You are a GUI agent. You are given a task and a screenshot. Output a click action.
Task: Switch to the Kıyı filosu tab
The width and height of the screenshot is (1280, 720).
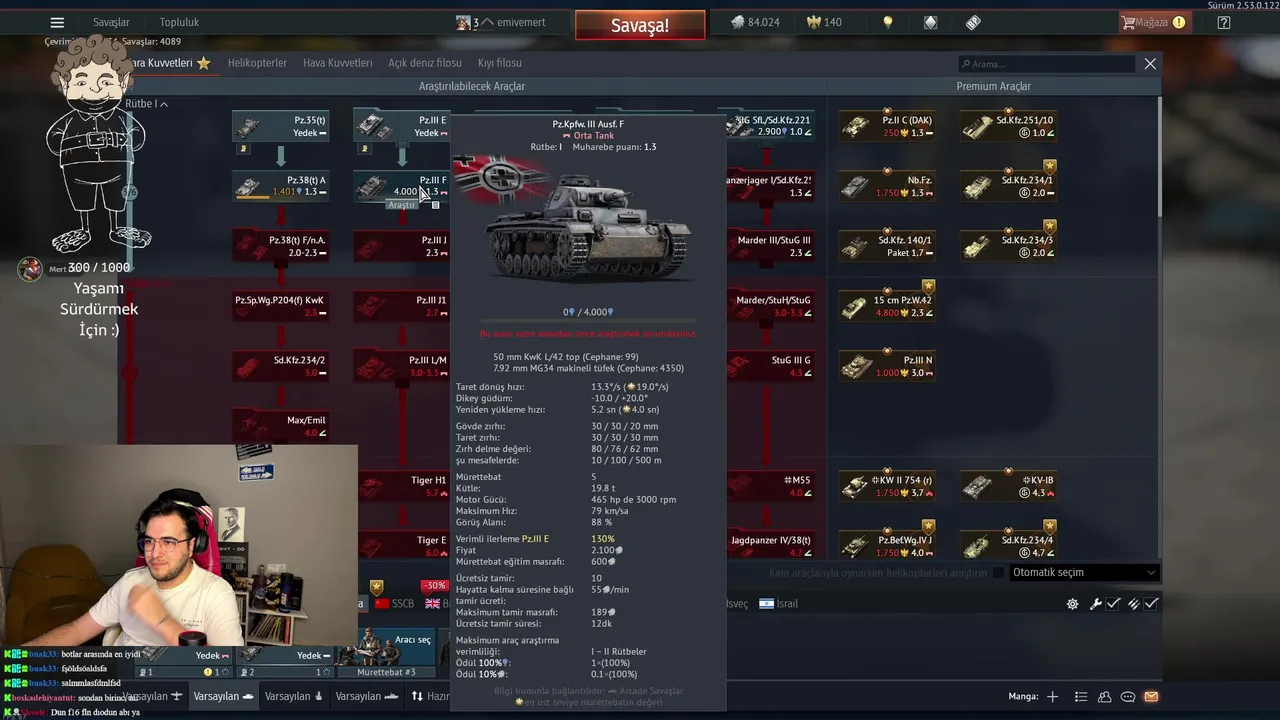click(x=500, y=63)
